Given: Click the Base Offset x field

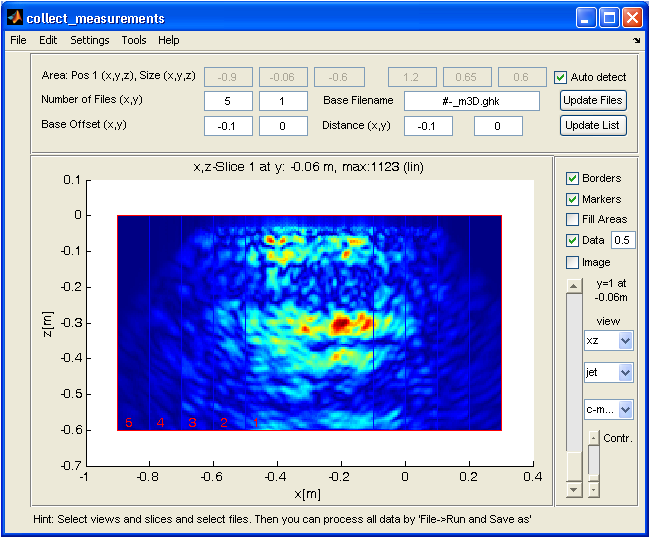Looking at the screenshot, I should click(228, 126).
